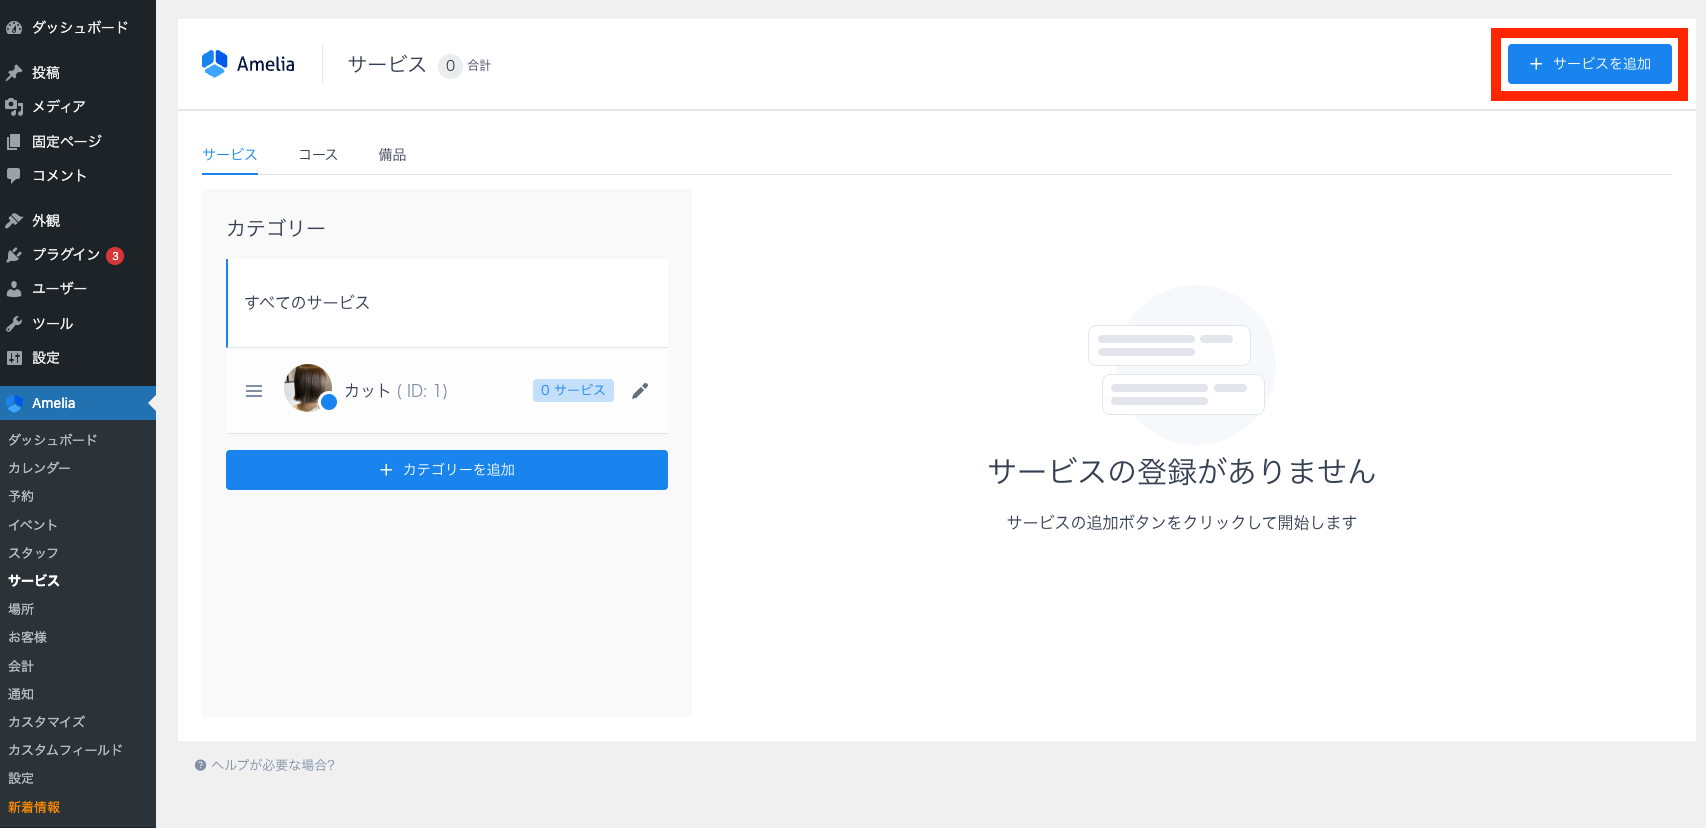Image resolution: width=1706 pixels, height=828 pixels.
Task: Open the 新着情報 link in sidebar
Action: tap(34, 807)
